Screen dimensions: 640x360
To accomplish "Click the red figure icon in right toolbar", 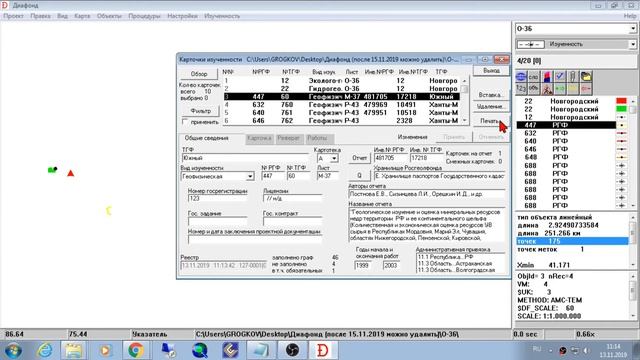I will (547, 88).
